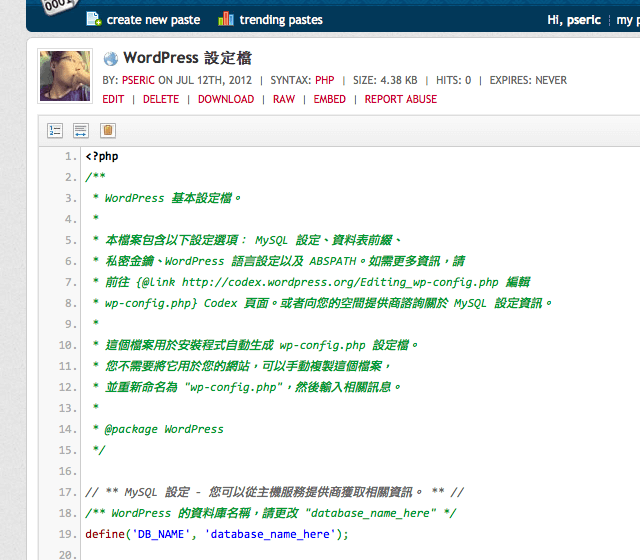Click line number 1 in the gutter
The height and width of the screenshot is (560, 640).
(71, 156)
